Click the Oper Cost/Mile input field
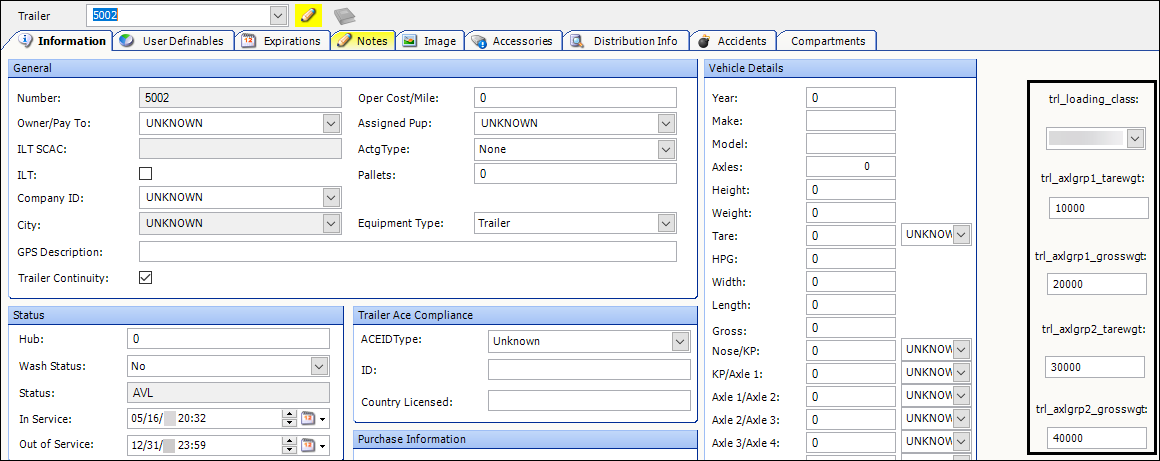The image size is (1160, 461). pos(575,98)
